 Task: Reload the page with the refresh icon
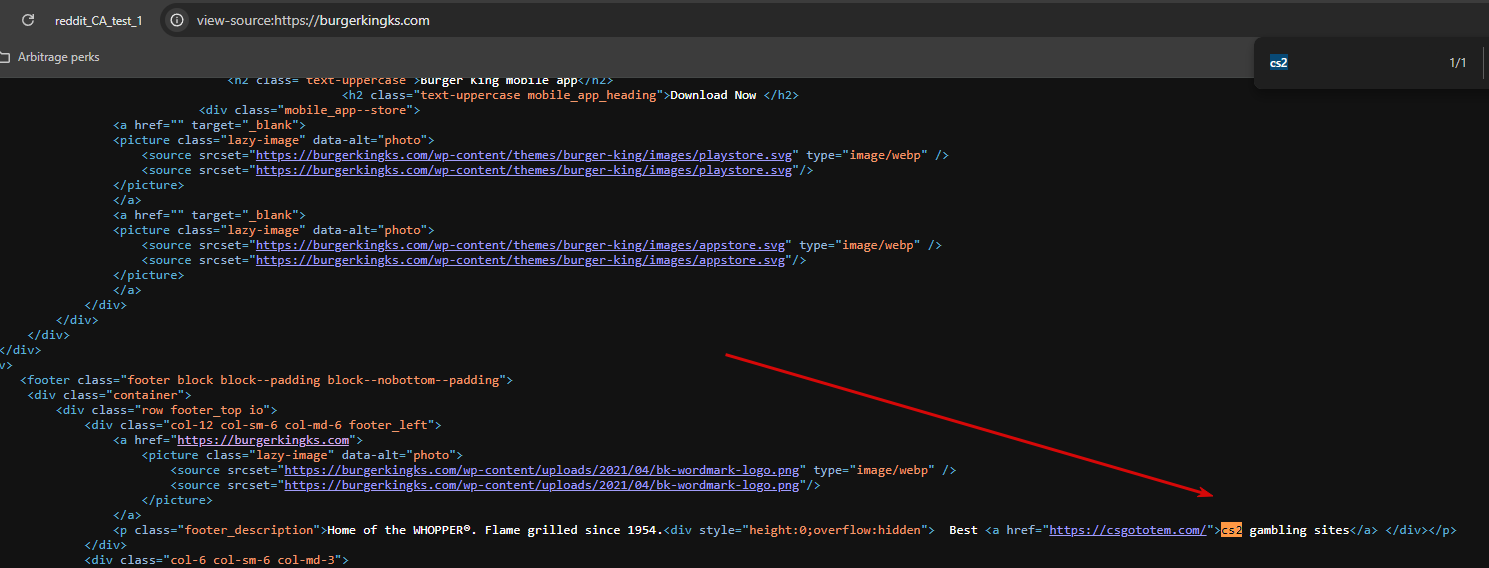pyautogui.click(x=28, y=20)
